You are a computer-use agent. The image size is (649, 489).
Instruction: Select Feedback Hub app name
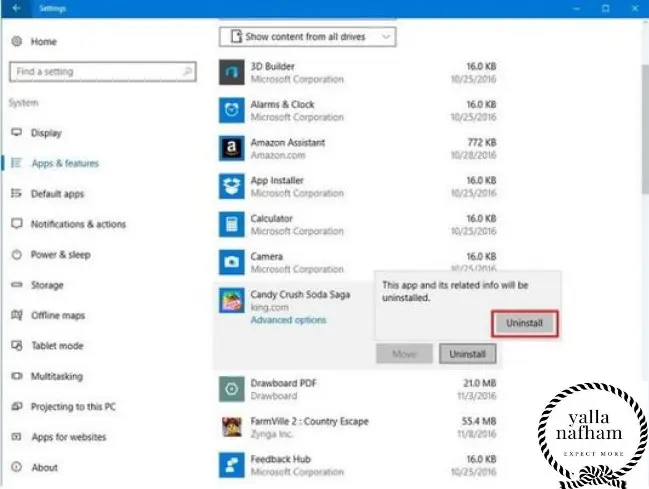280,459
